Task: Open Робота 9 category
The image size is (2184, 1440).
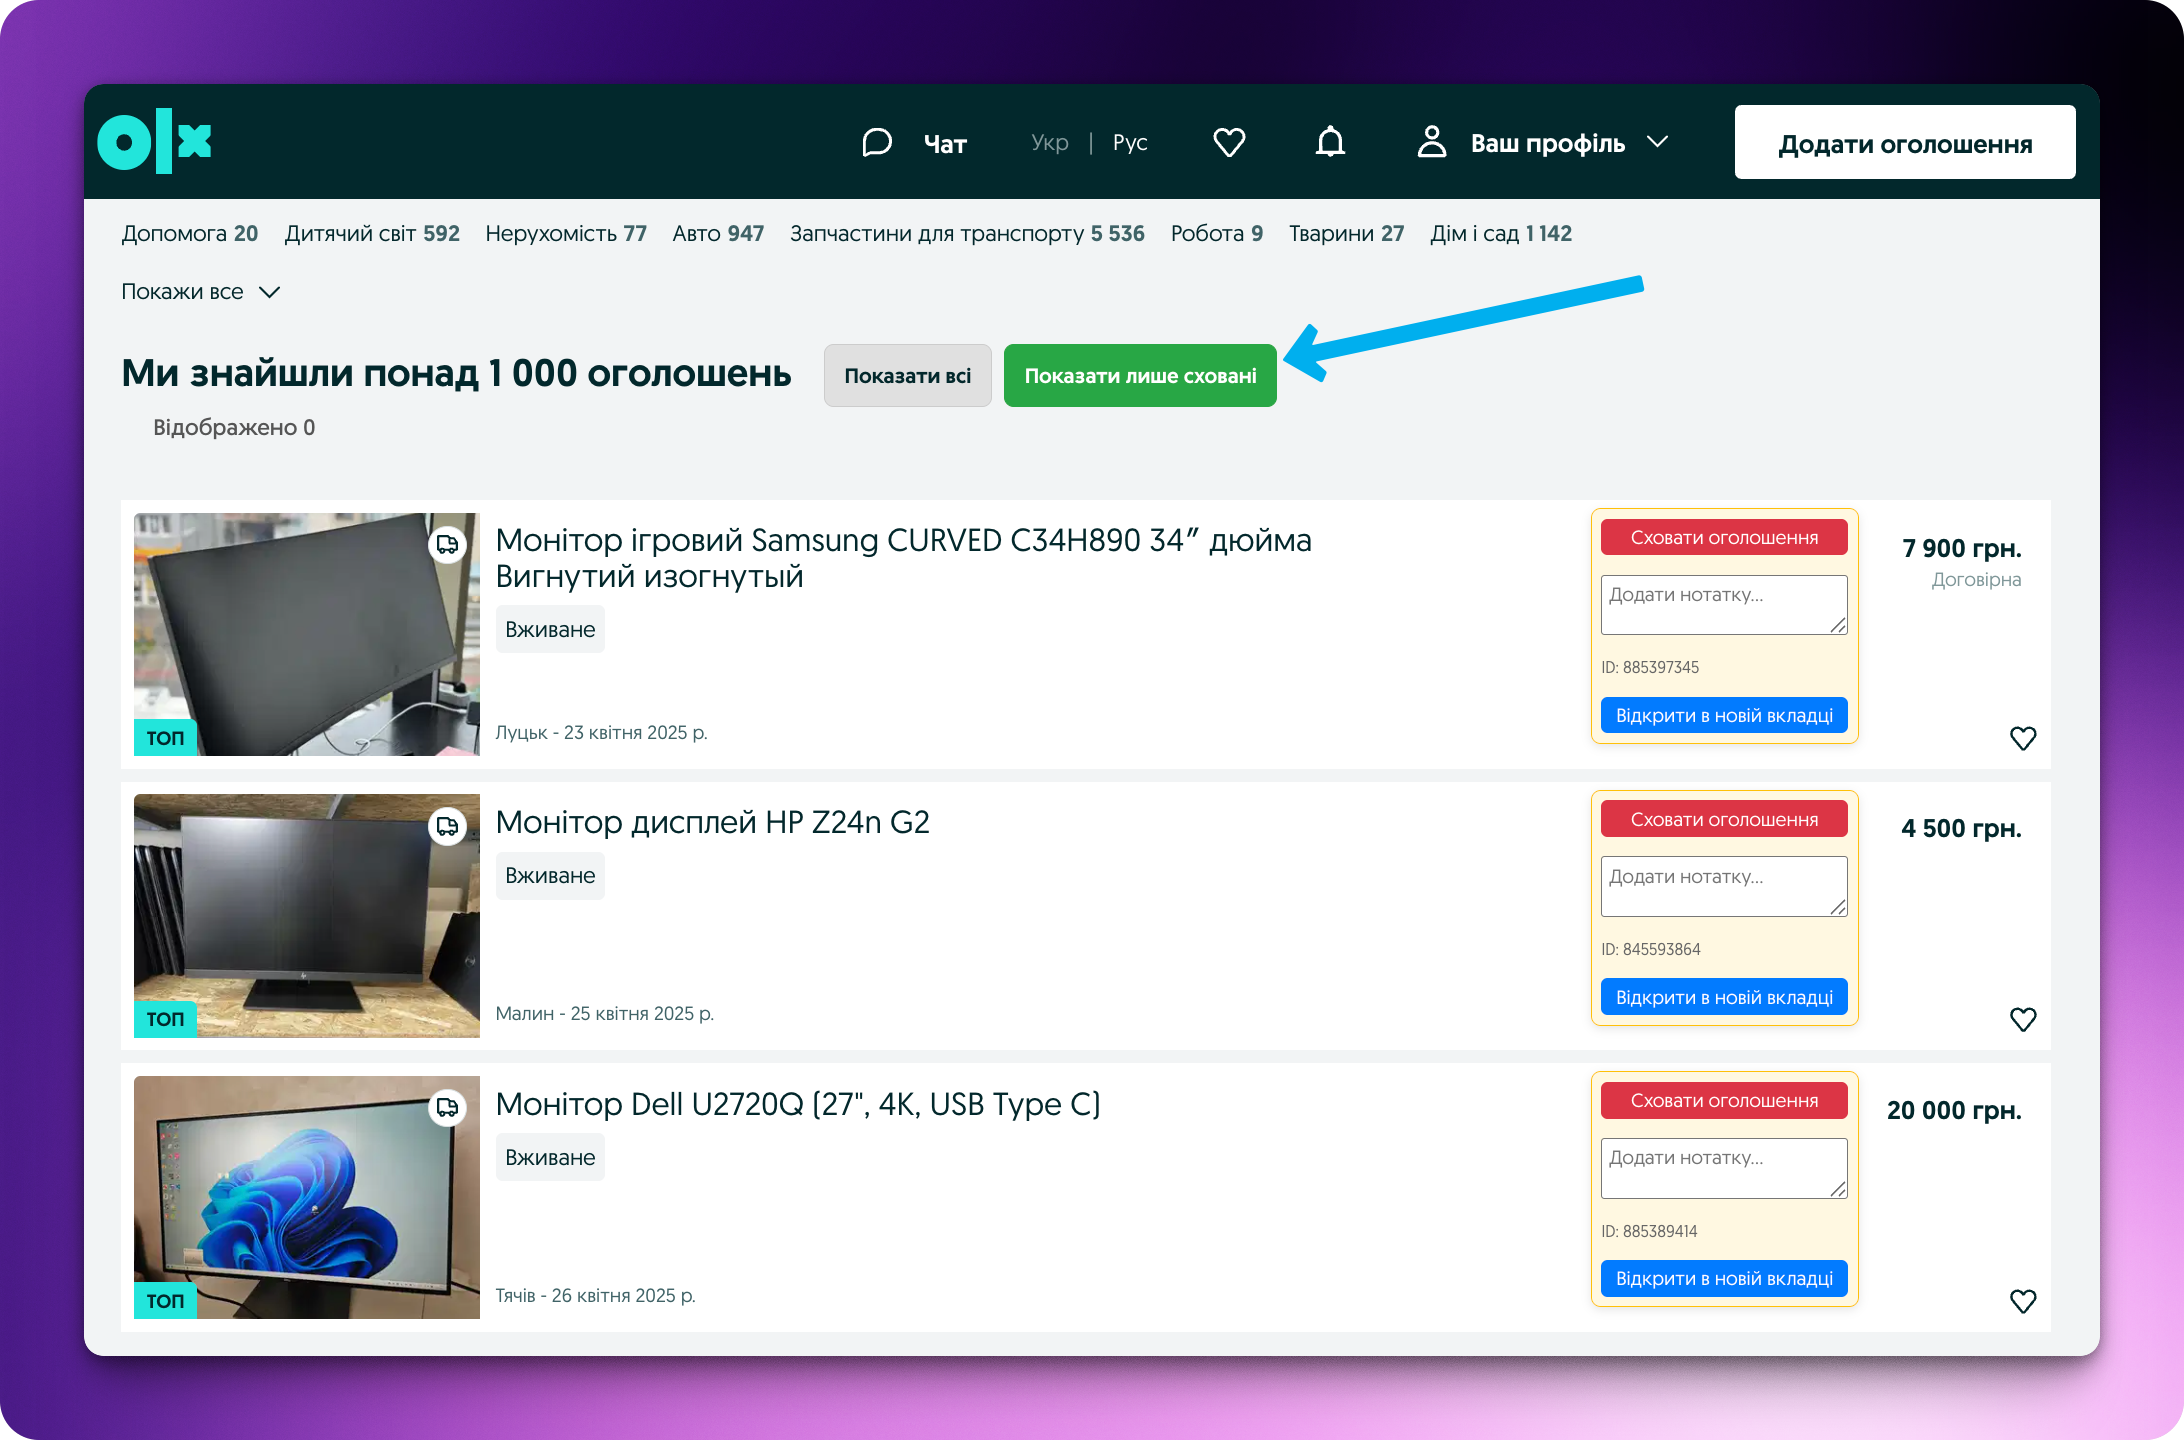Action: [x=1217, y=234]
